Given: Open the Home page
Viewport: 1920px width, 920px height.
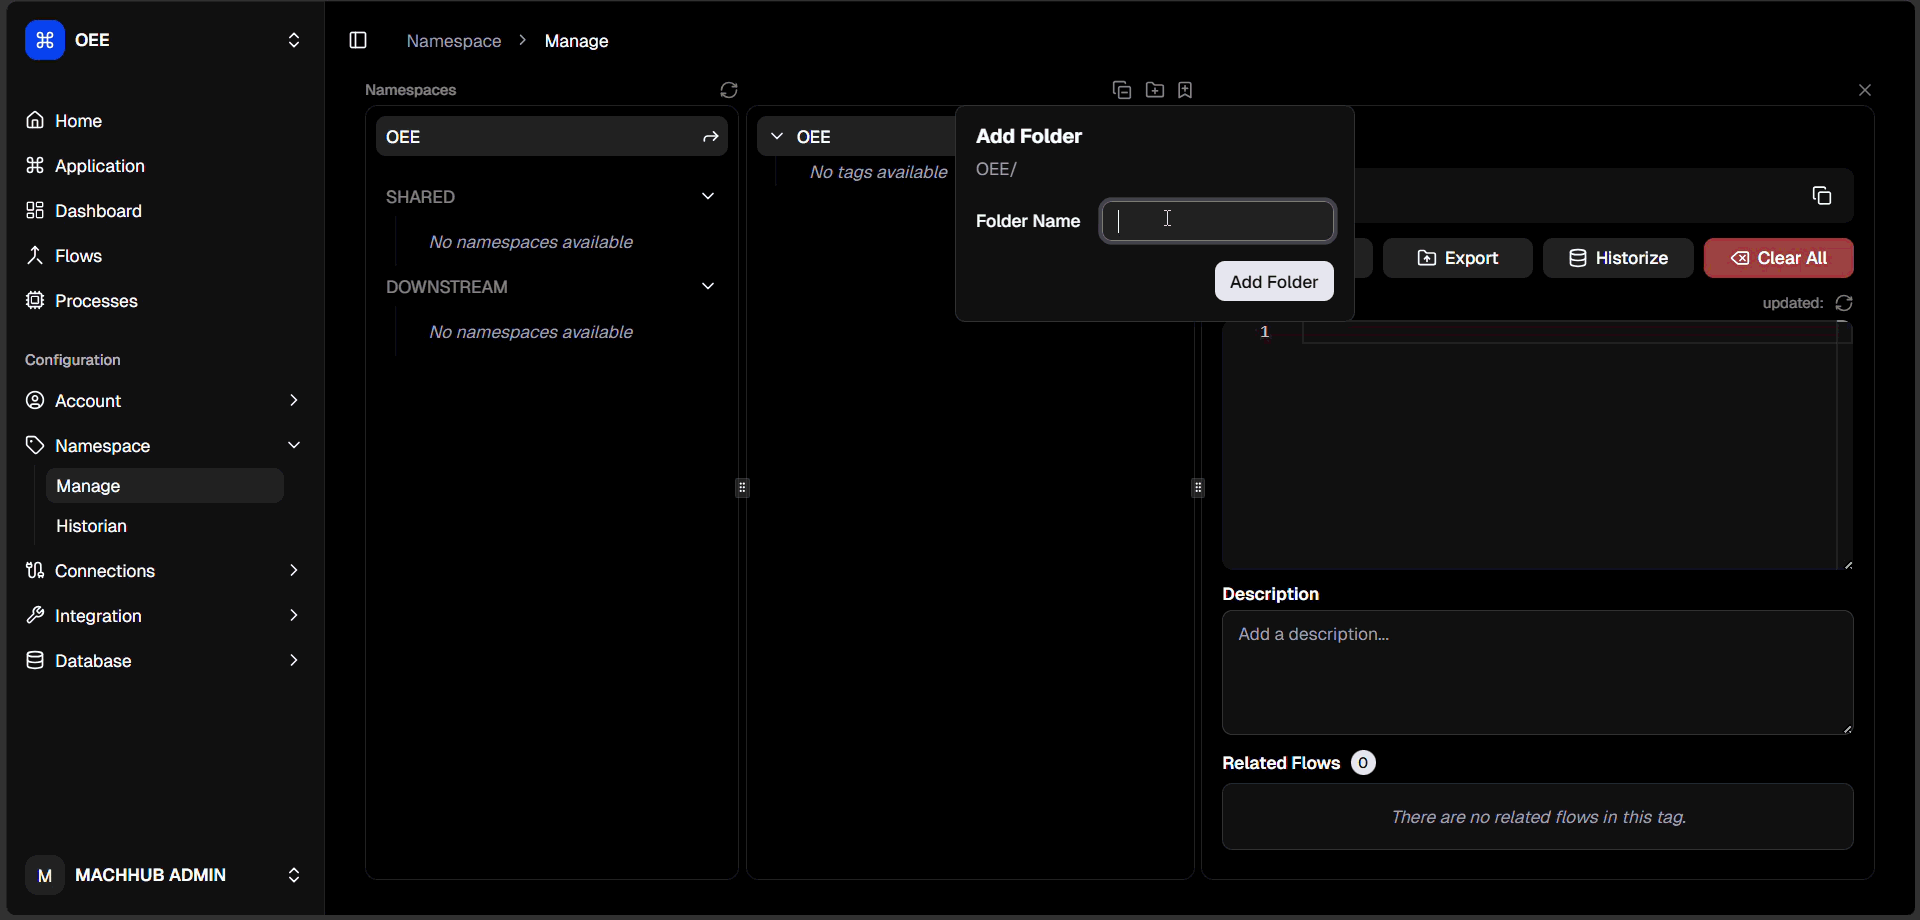Looking at the screenshot, I should [x=164, y=121].
